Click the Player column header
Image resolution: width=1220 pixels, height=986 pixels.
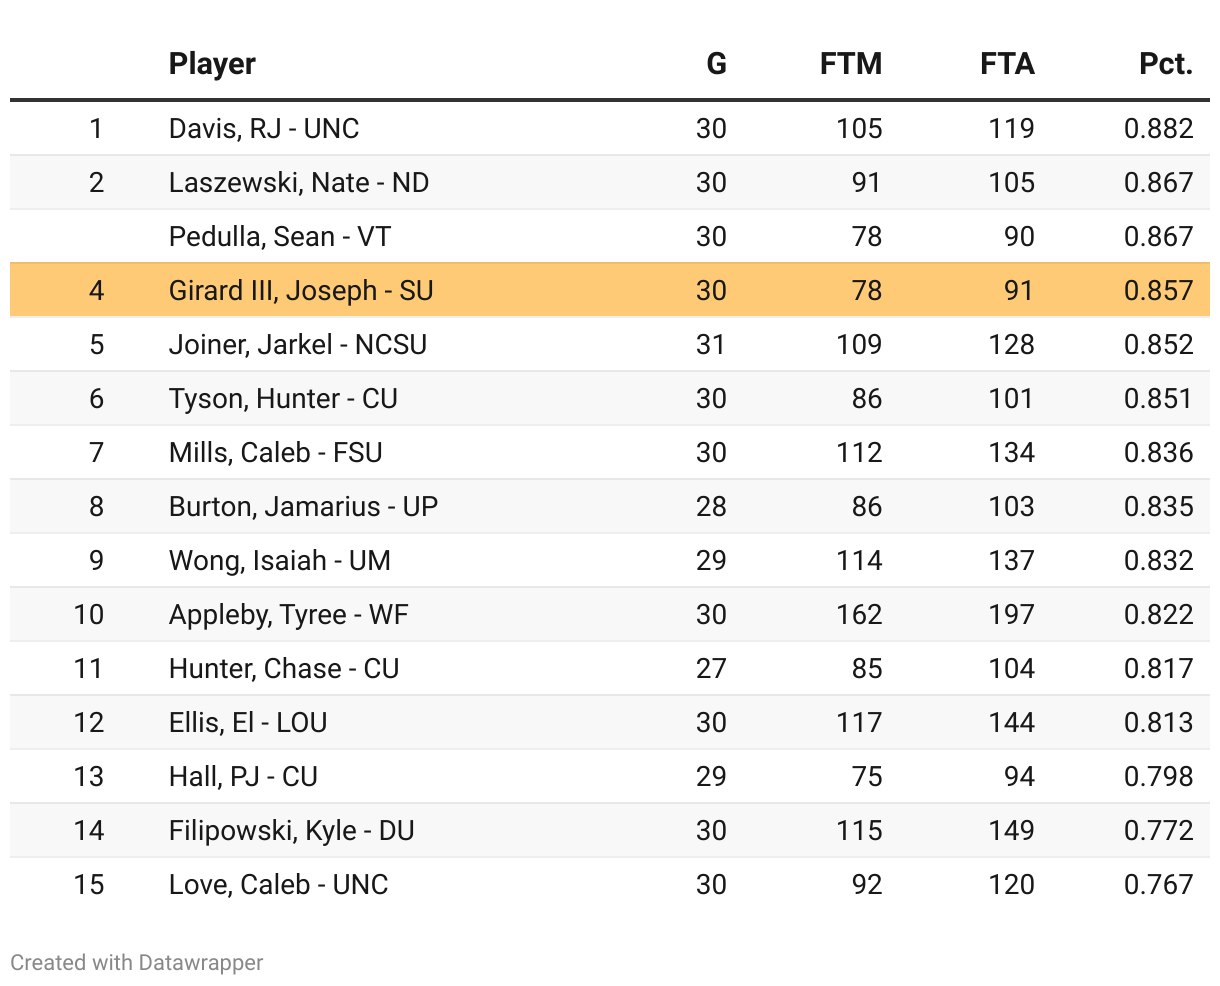[x=212, y=64]
